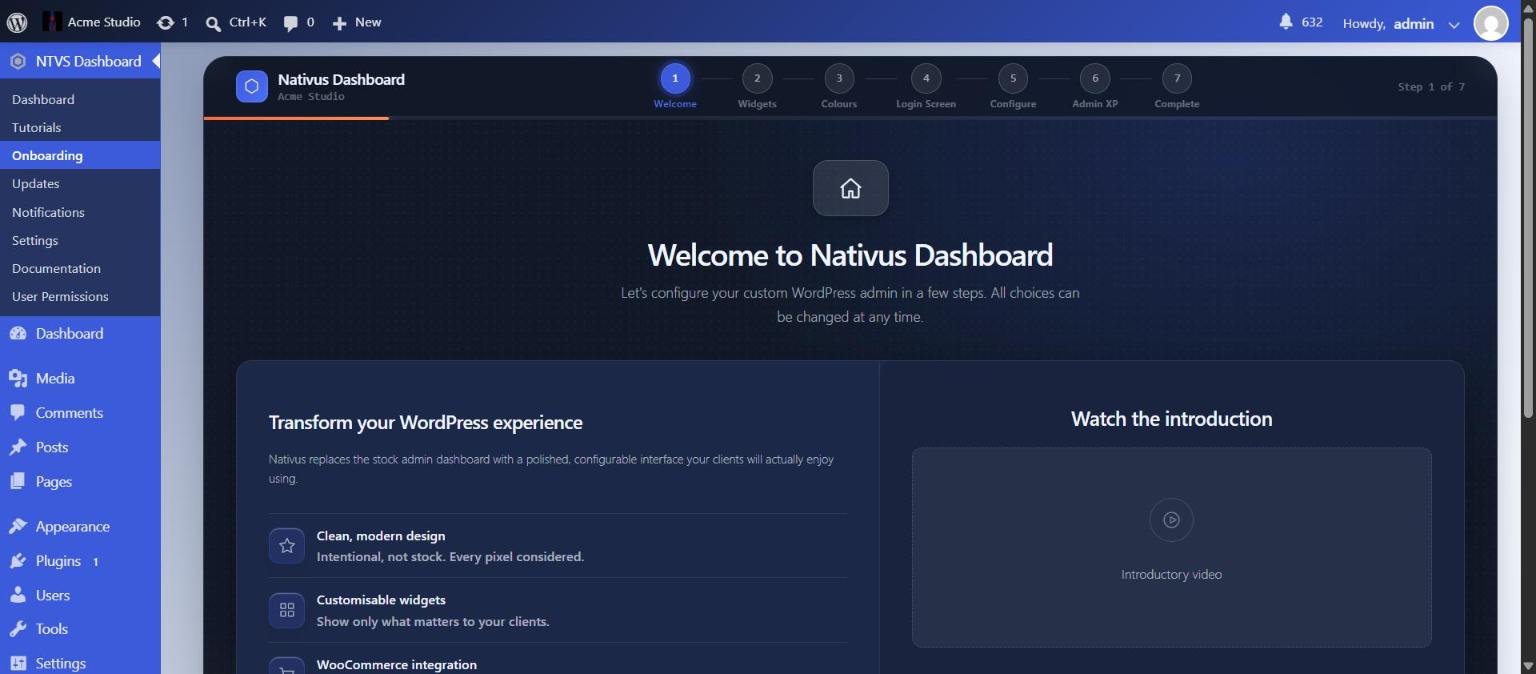Click the Appearance paintbrush icon

coord(18,526)
